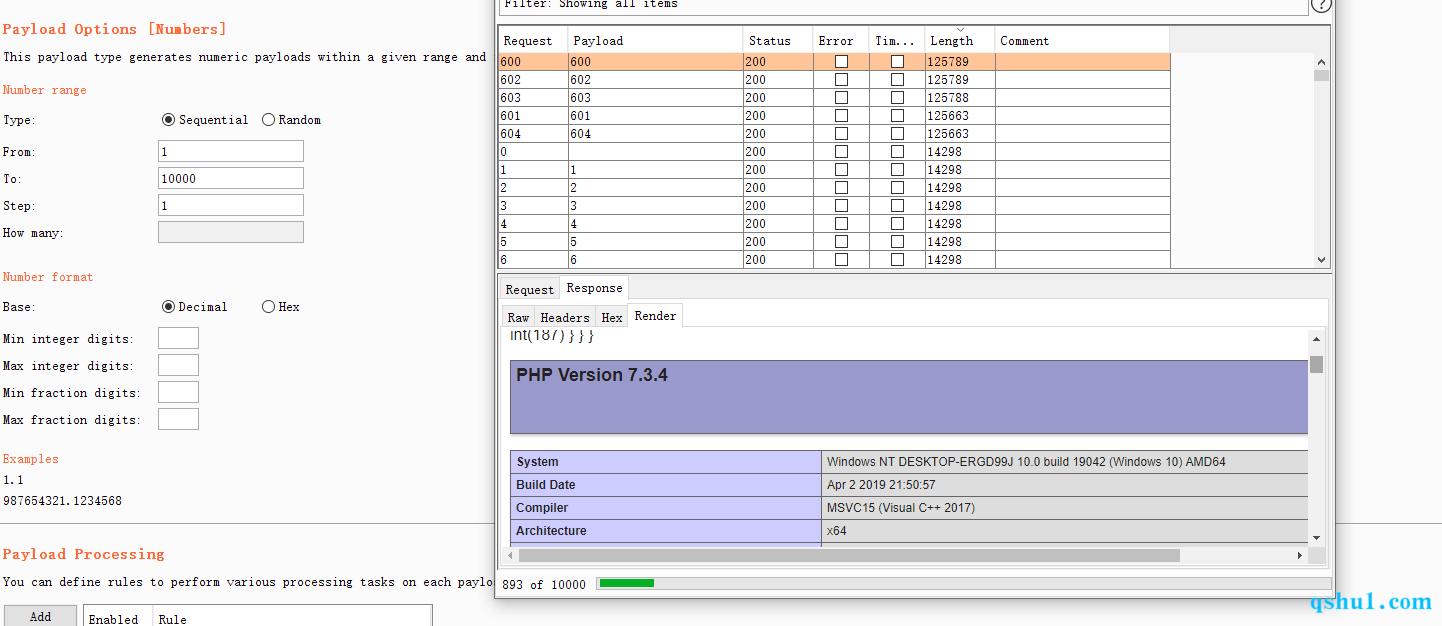1442x626 pixels.
Task: Open the Headers response view
Action: 565,317
